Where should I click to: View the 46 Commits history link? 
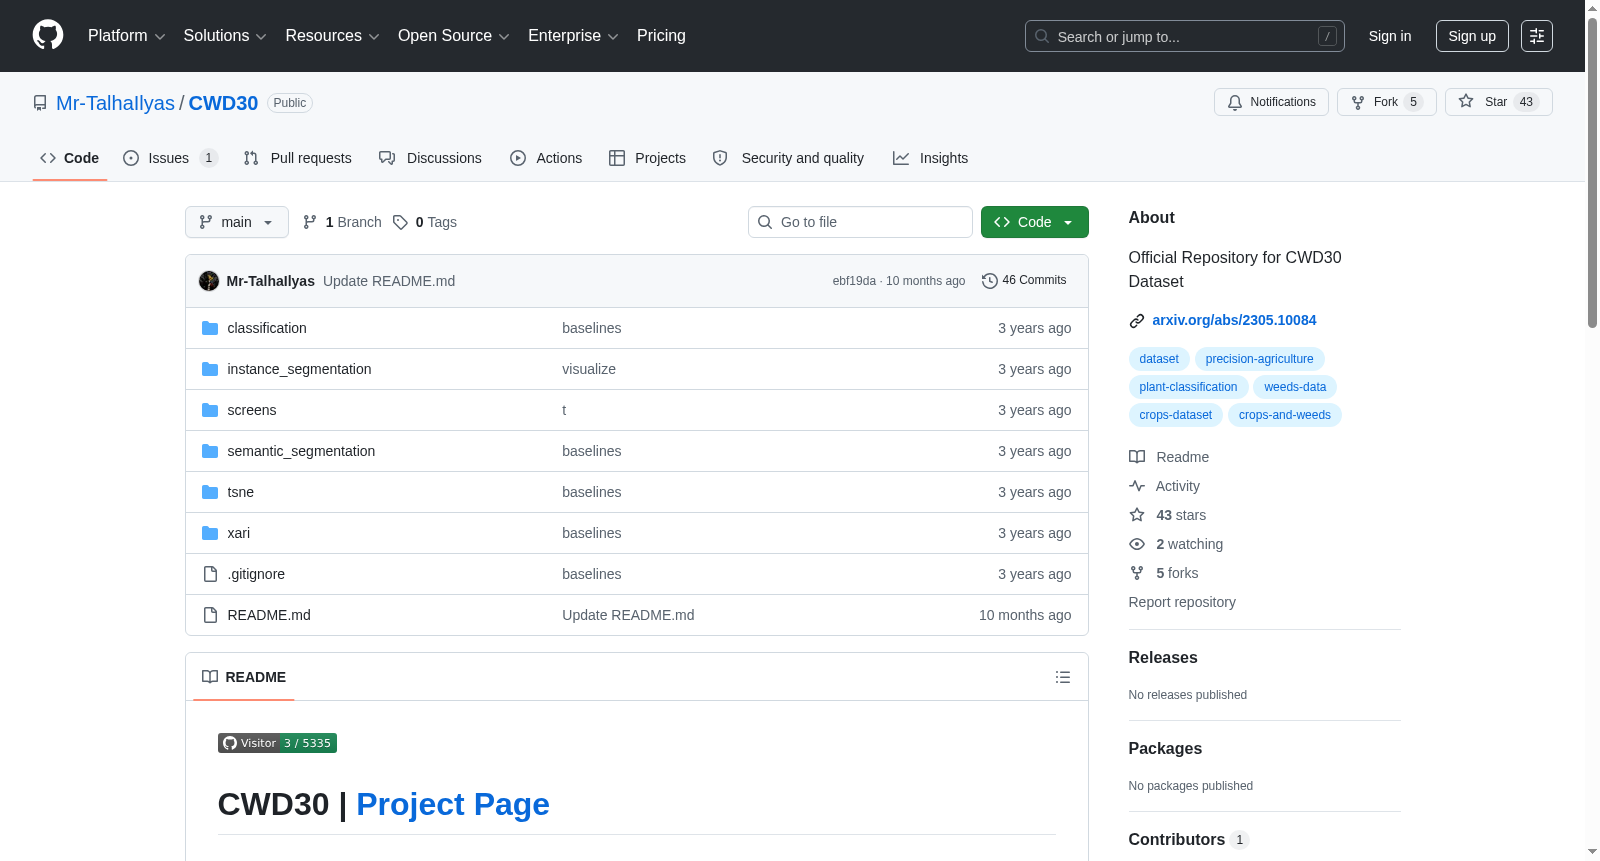(1025, 280)
